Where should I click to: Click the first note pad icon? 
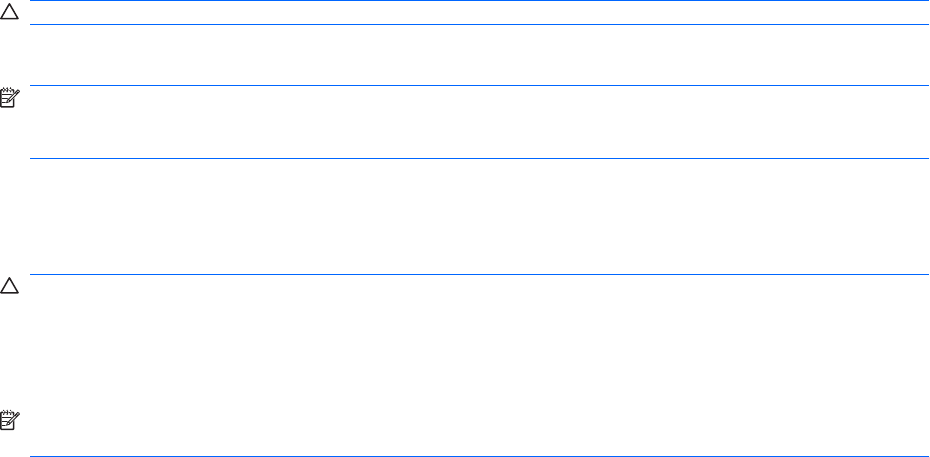[9, 97]
